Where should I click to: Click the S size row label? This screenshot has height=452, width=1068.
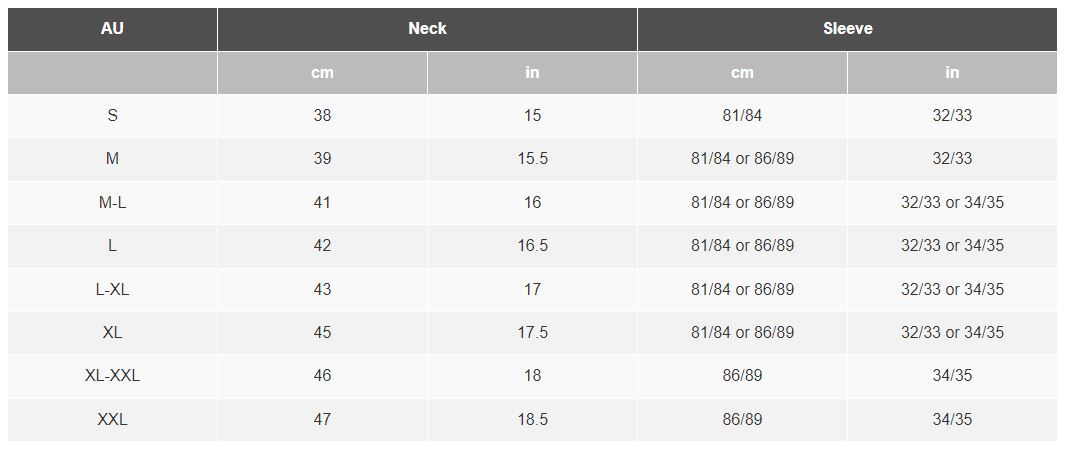(112, 116)
